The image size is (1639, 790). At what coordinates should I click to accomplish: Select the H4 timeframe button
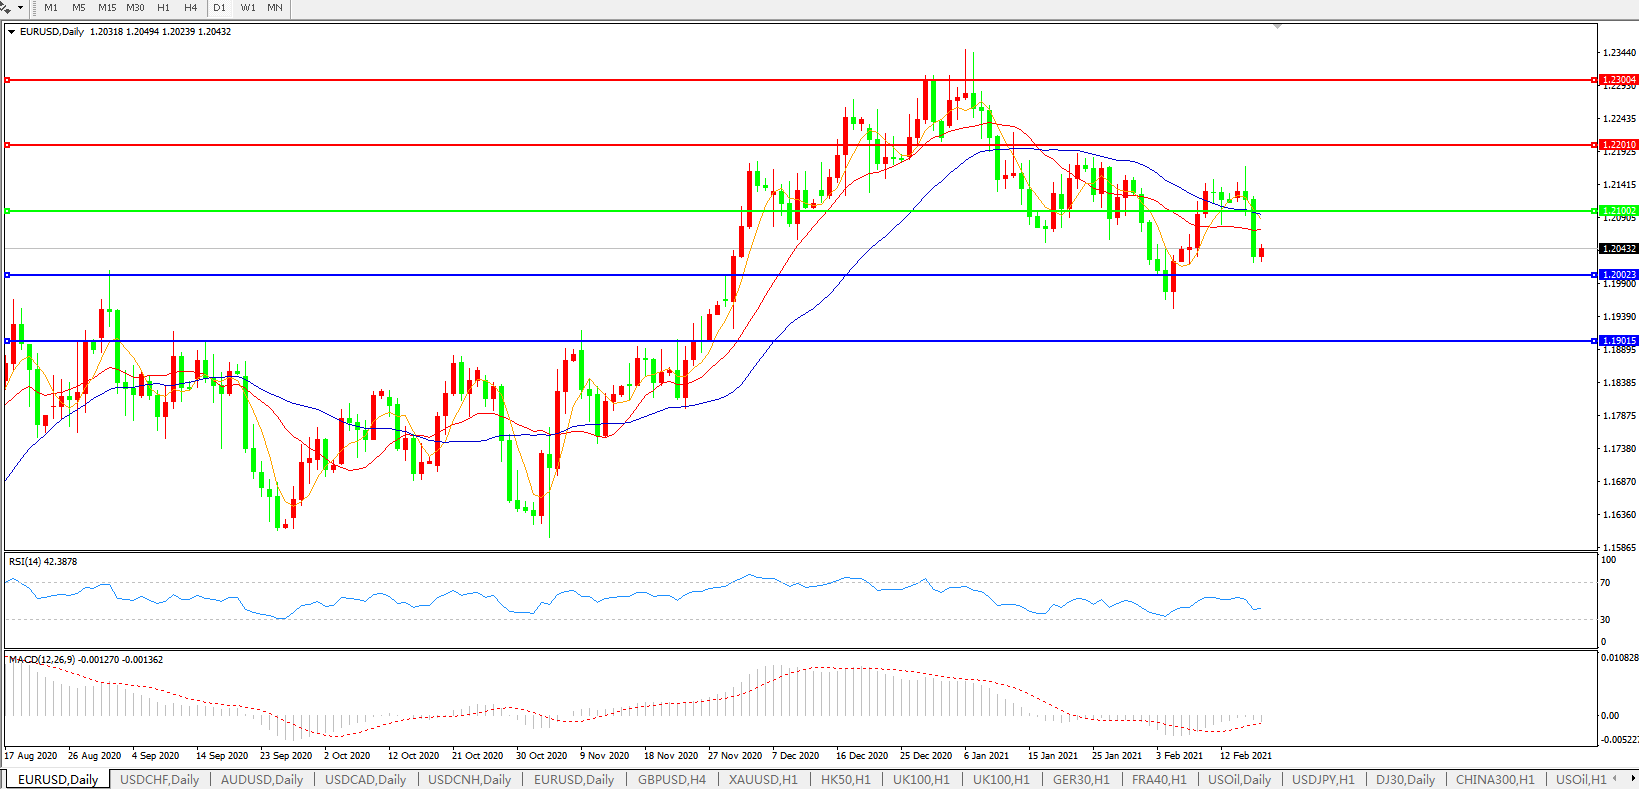191,7
